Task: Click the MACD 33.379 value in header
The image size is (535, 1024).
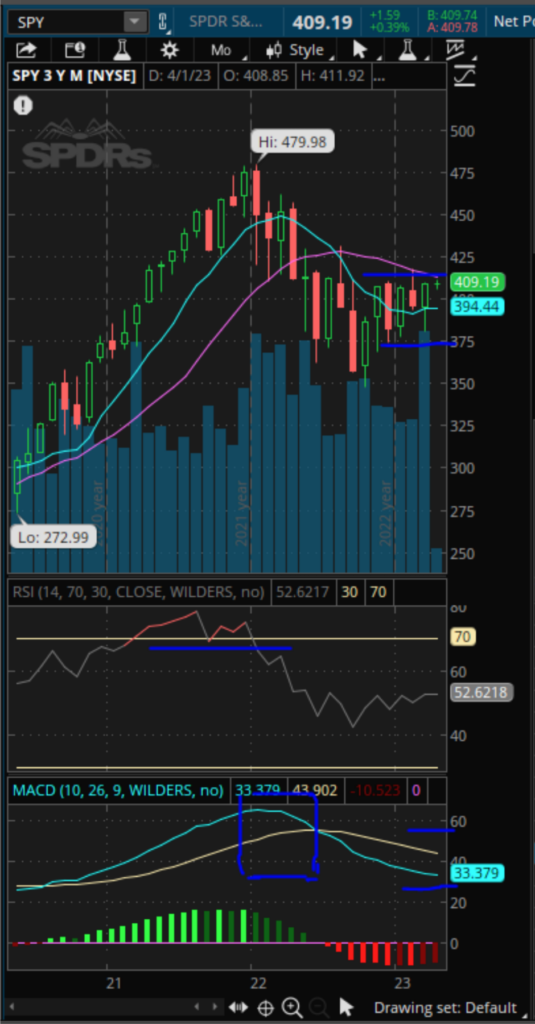Action: click(257, 791)
